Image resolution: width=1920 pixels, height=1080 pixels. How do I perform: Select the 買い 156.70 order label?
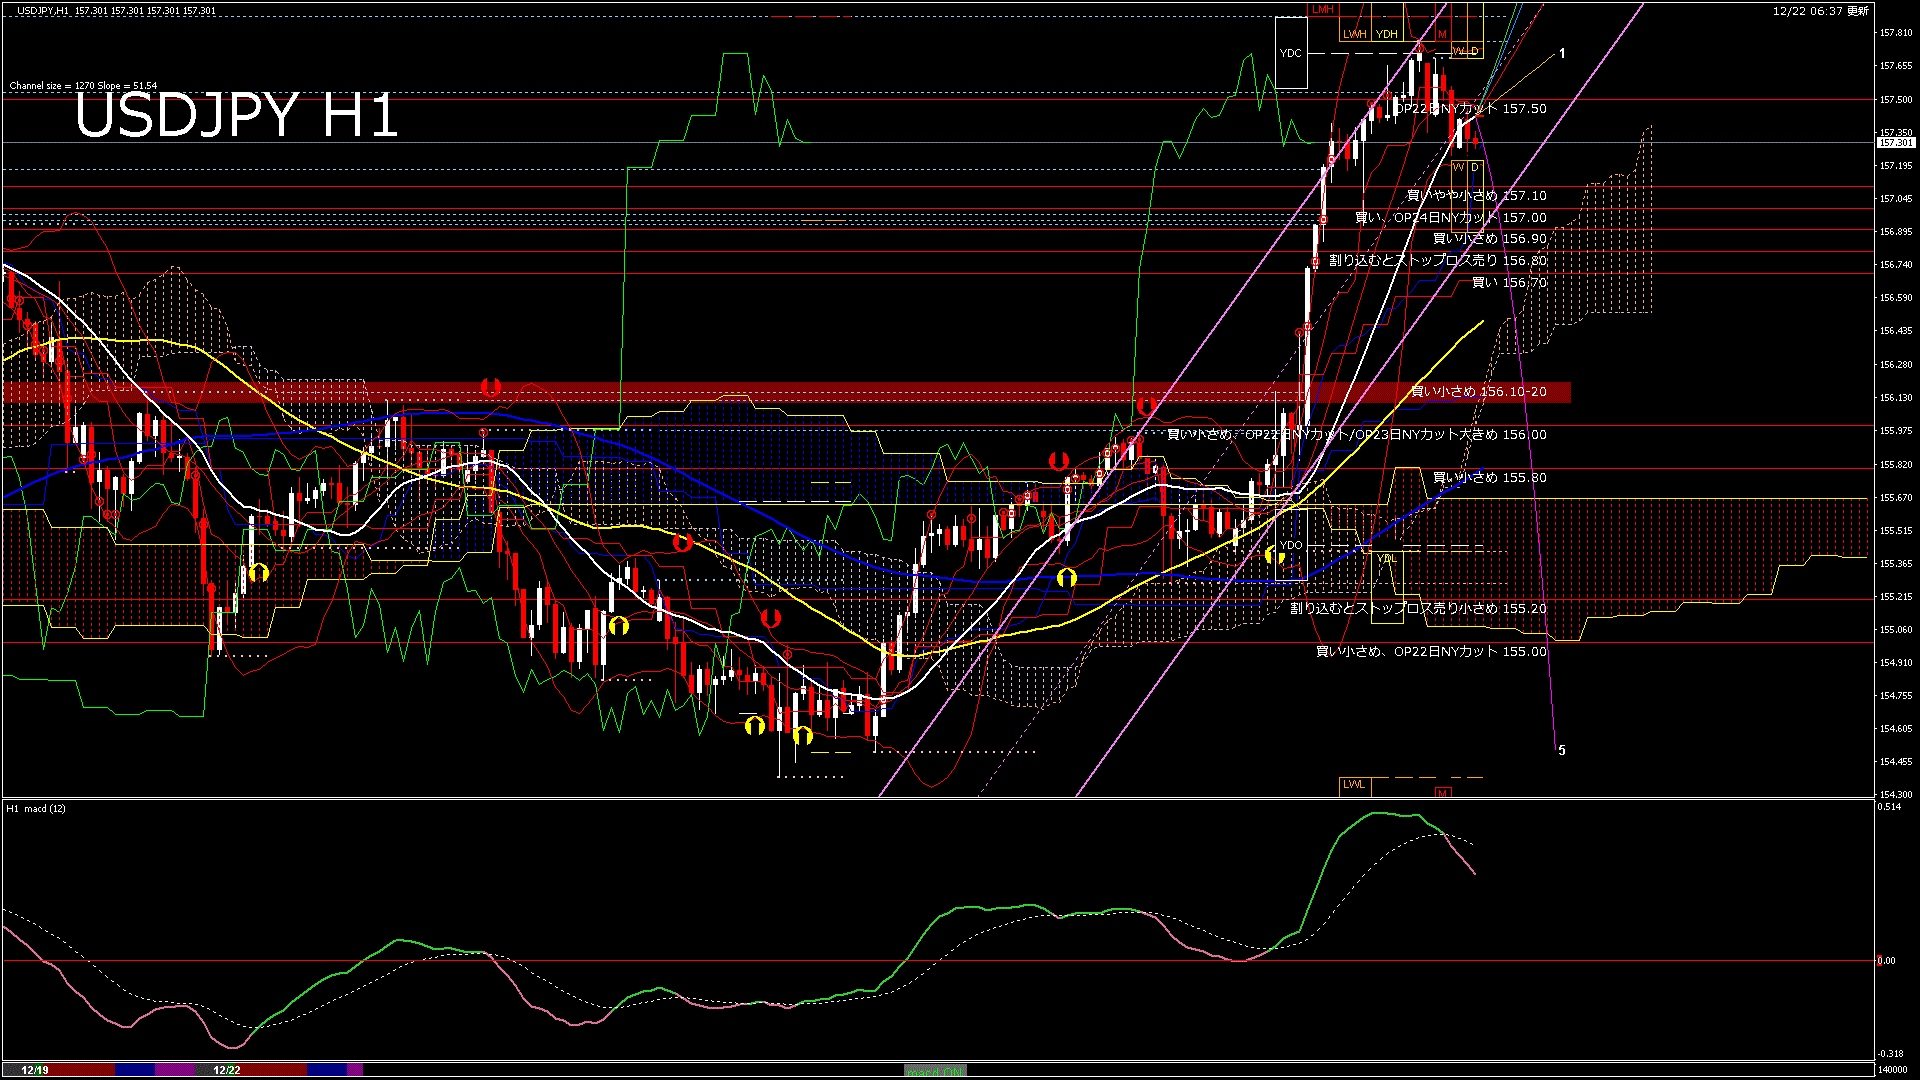click(x=1509, y=283)
